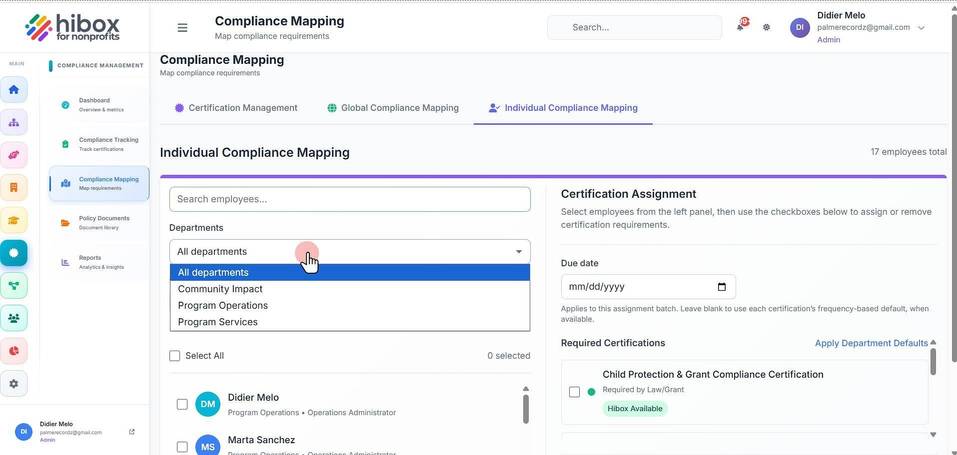
Task: Click the MS avatar for Marta Sanchez
Action: click(x=208, y=446)
